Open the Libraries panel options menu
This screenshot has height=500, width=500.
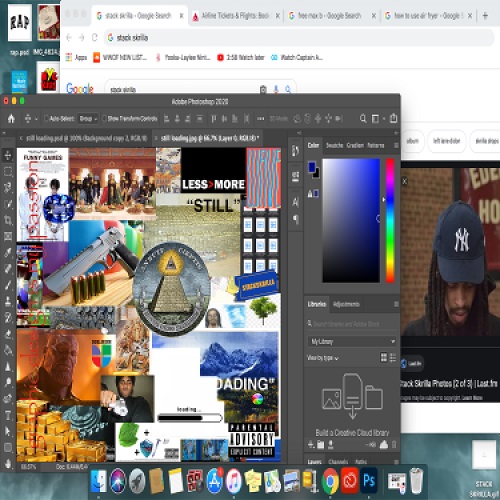(396, 304)
